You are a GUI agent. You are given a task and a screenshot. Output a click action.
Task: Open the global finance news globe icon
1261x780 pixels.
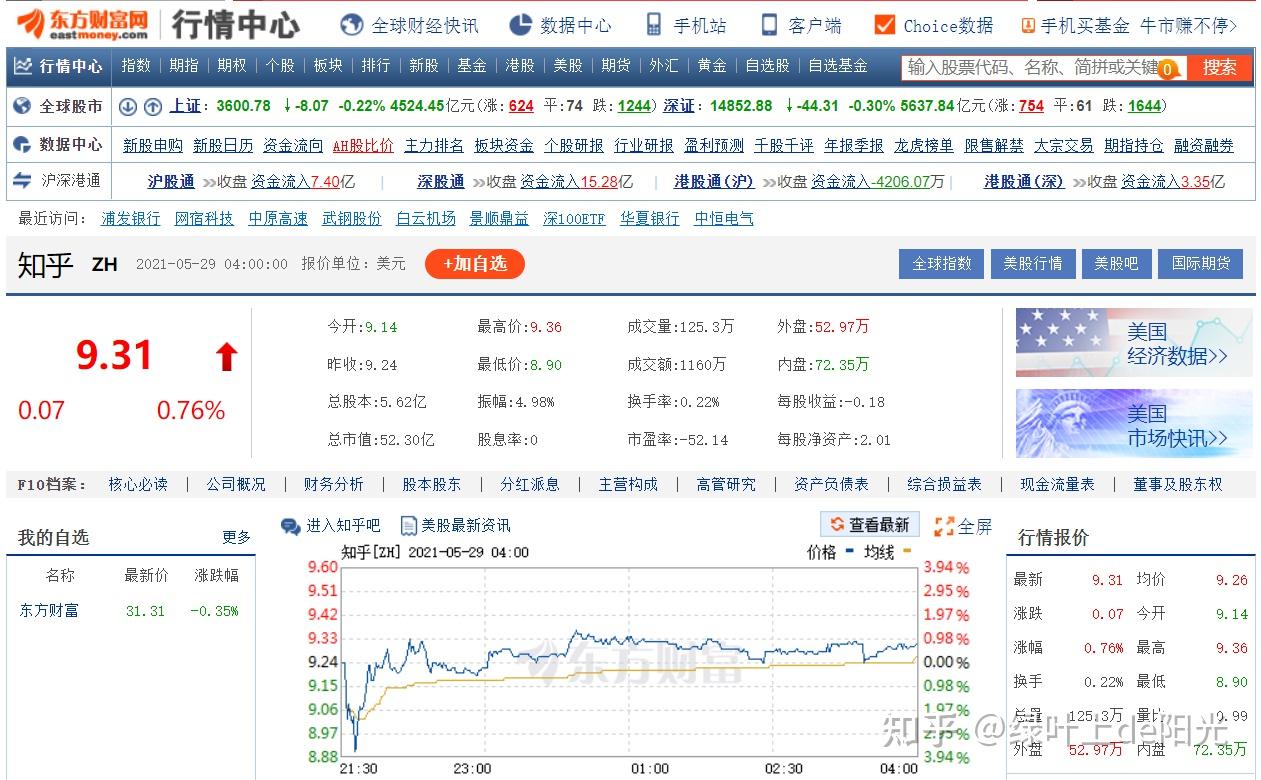(x=351, y=25)
